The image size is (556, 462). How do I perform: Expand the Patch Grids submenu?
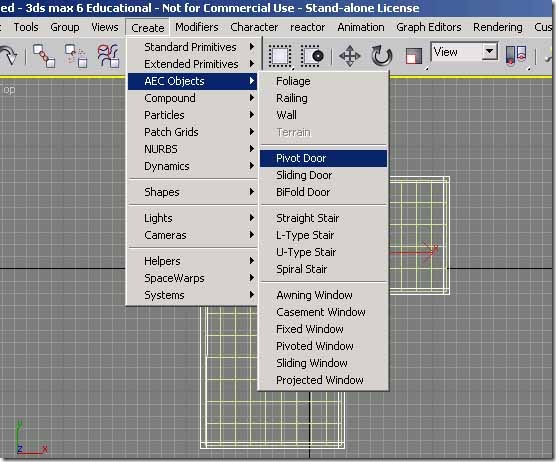(x=192, y=132)
